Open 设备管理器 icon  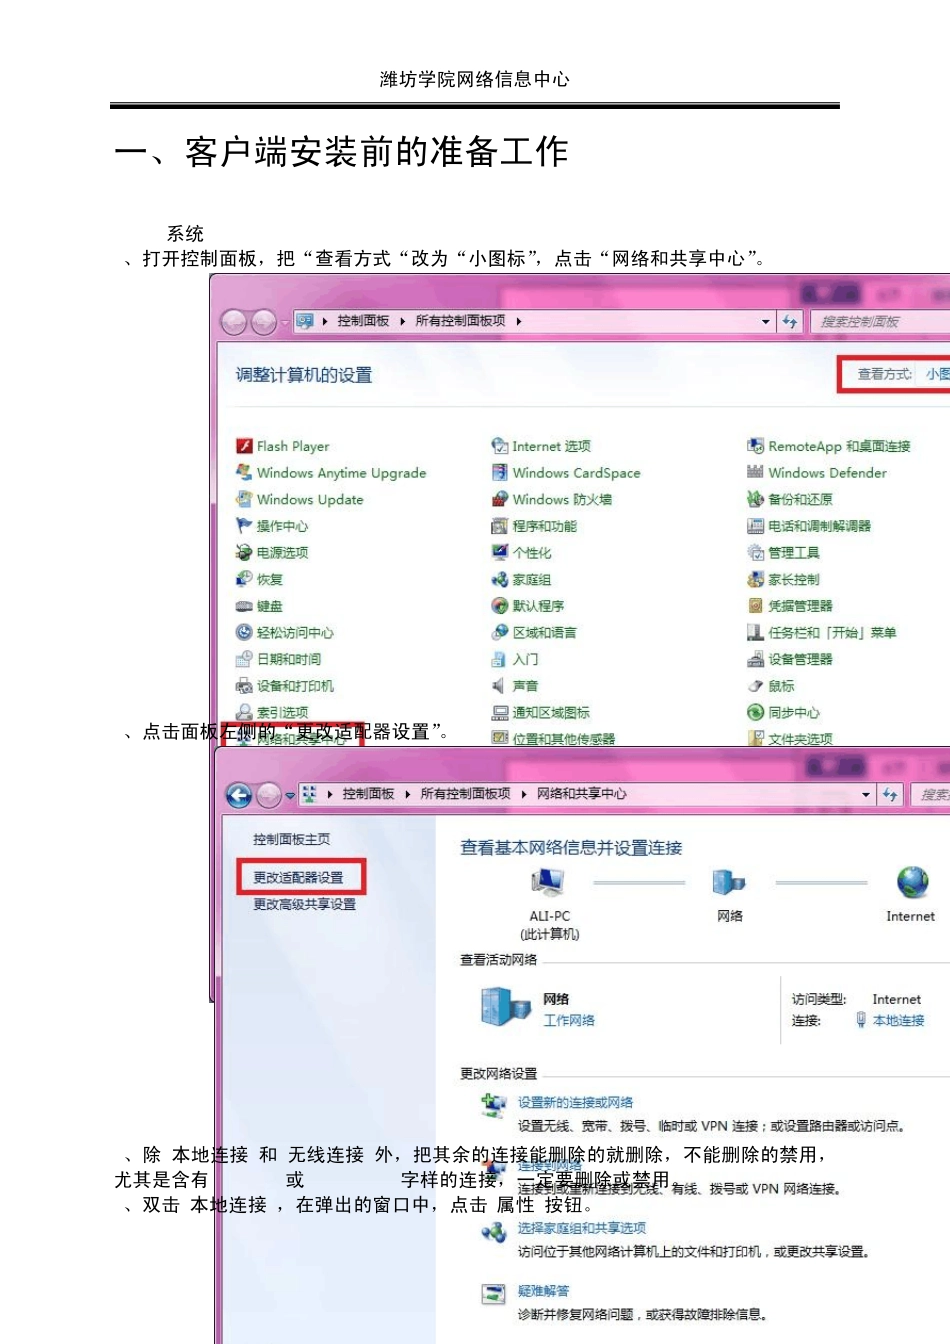[x=756, y=659]
